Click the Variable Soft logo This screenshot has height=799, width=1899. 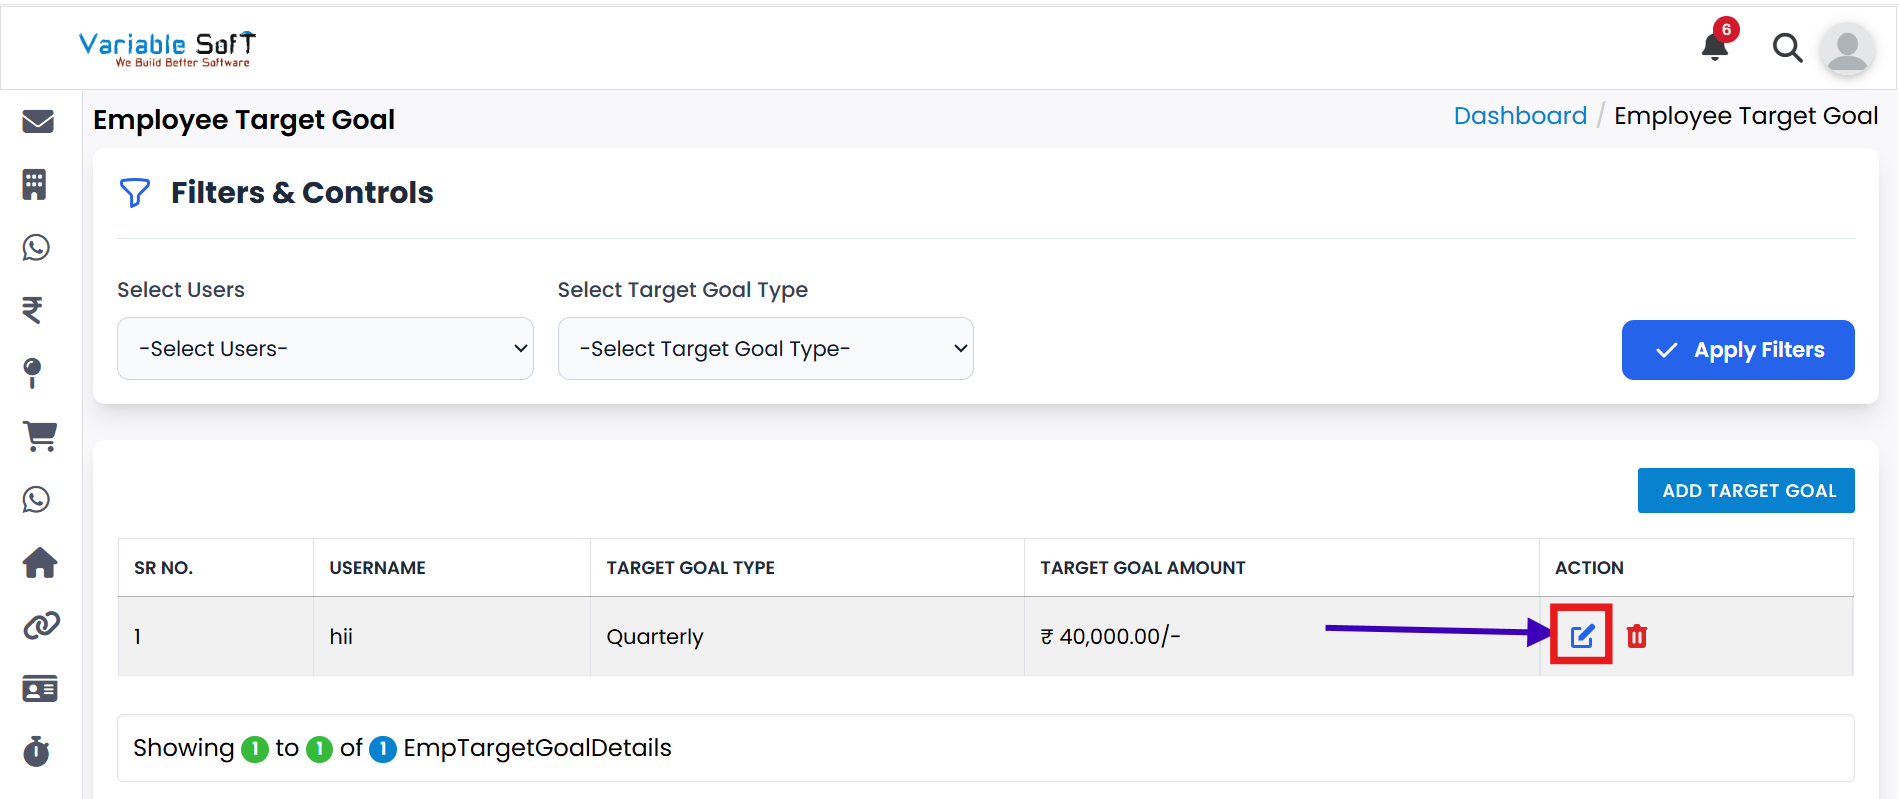tap(167, 48)
